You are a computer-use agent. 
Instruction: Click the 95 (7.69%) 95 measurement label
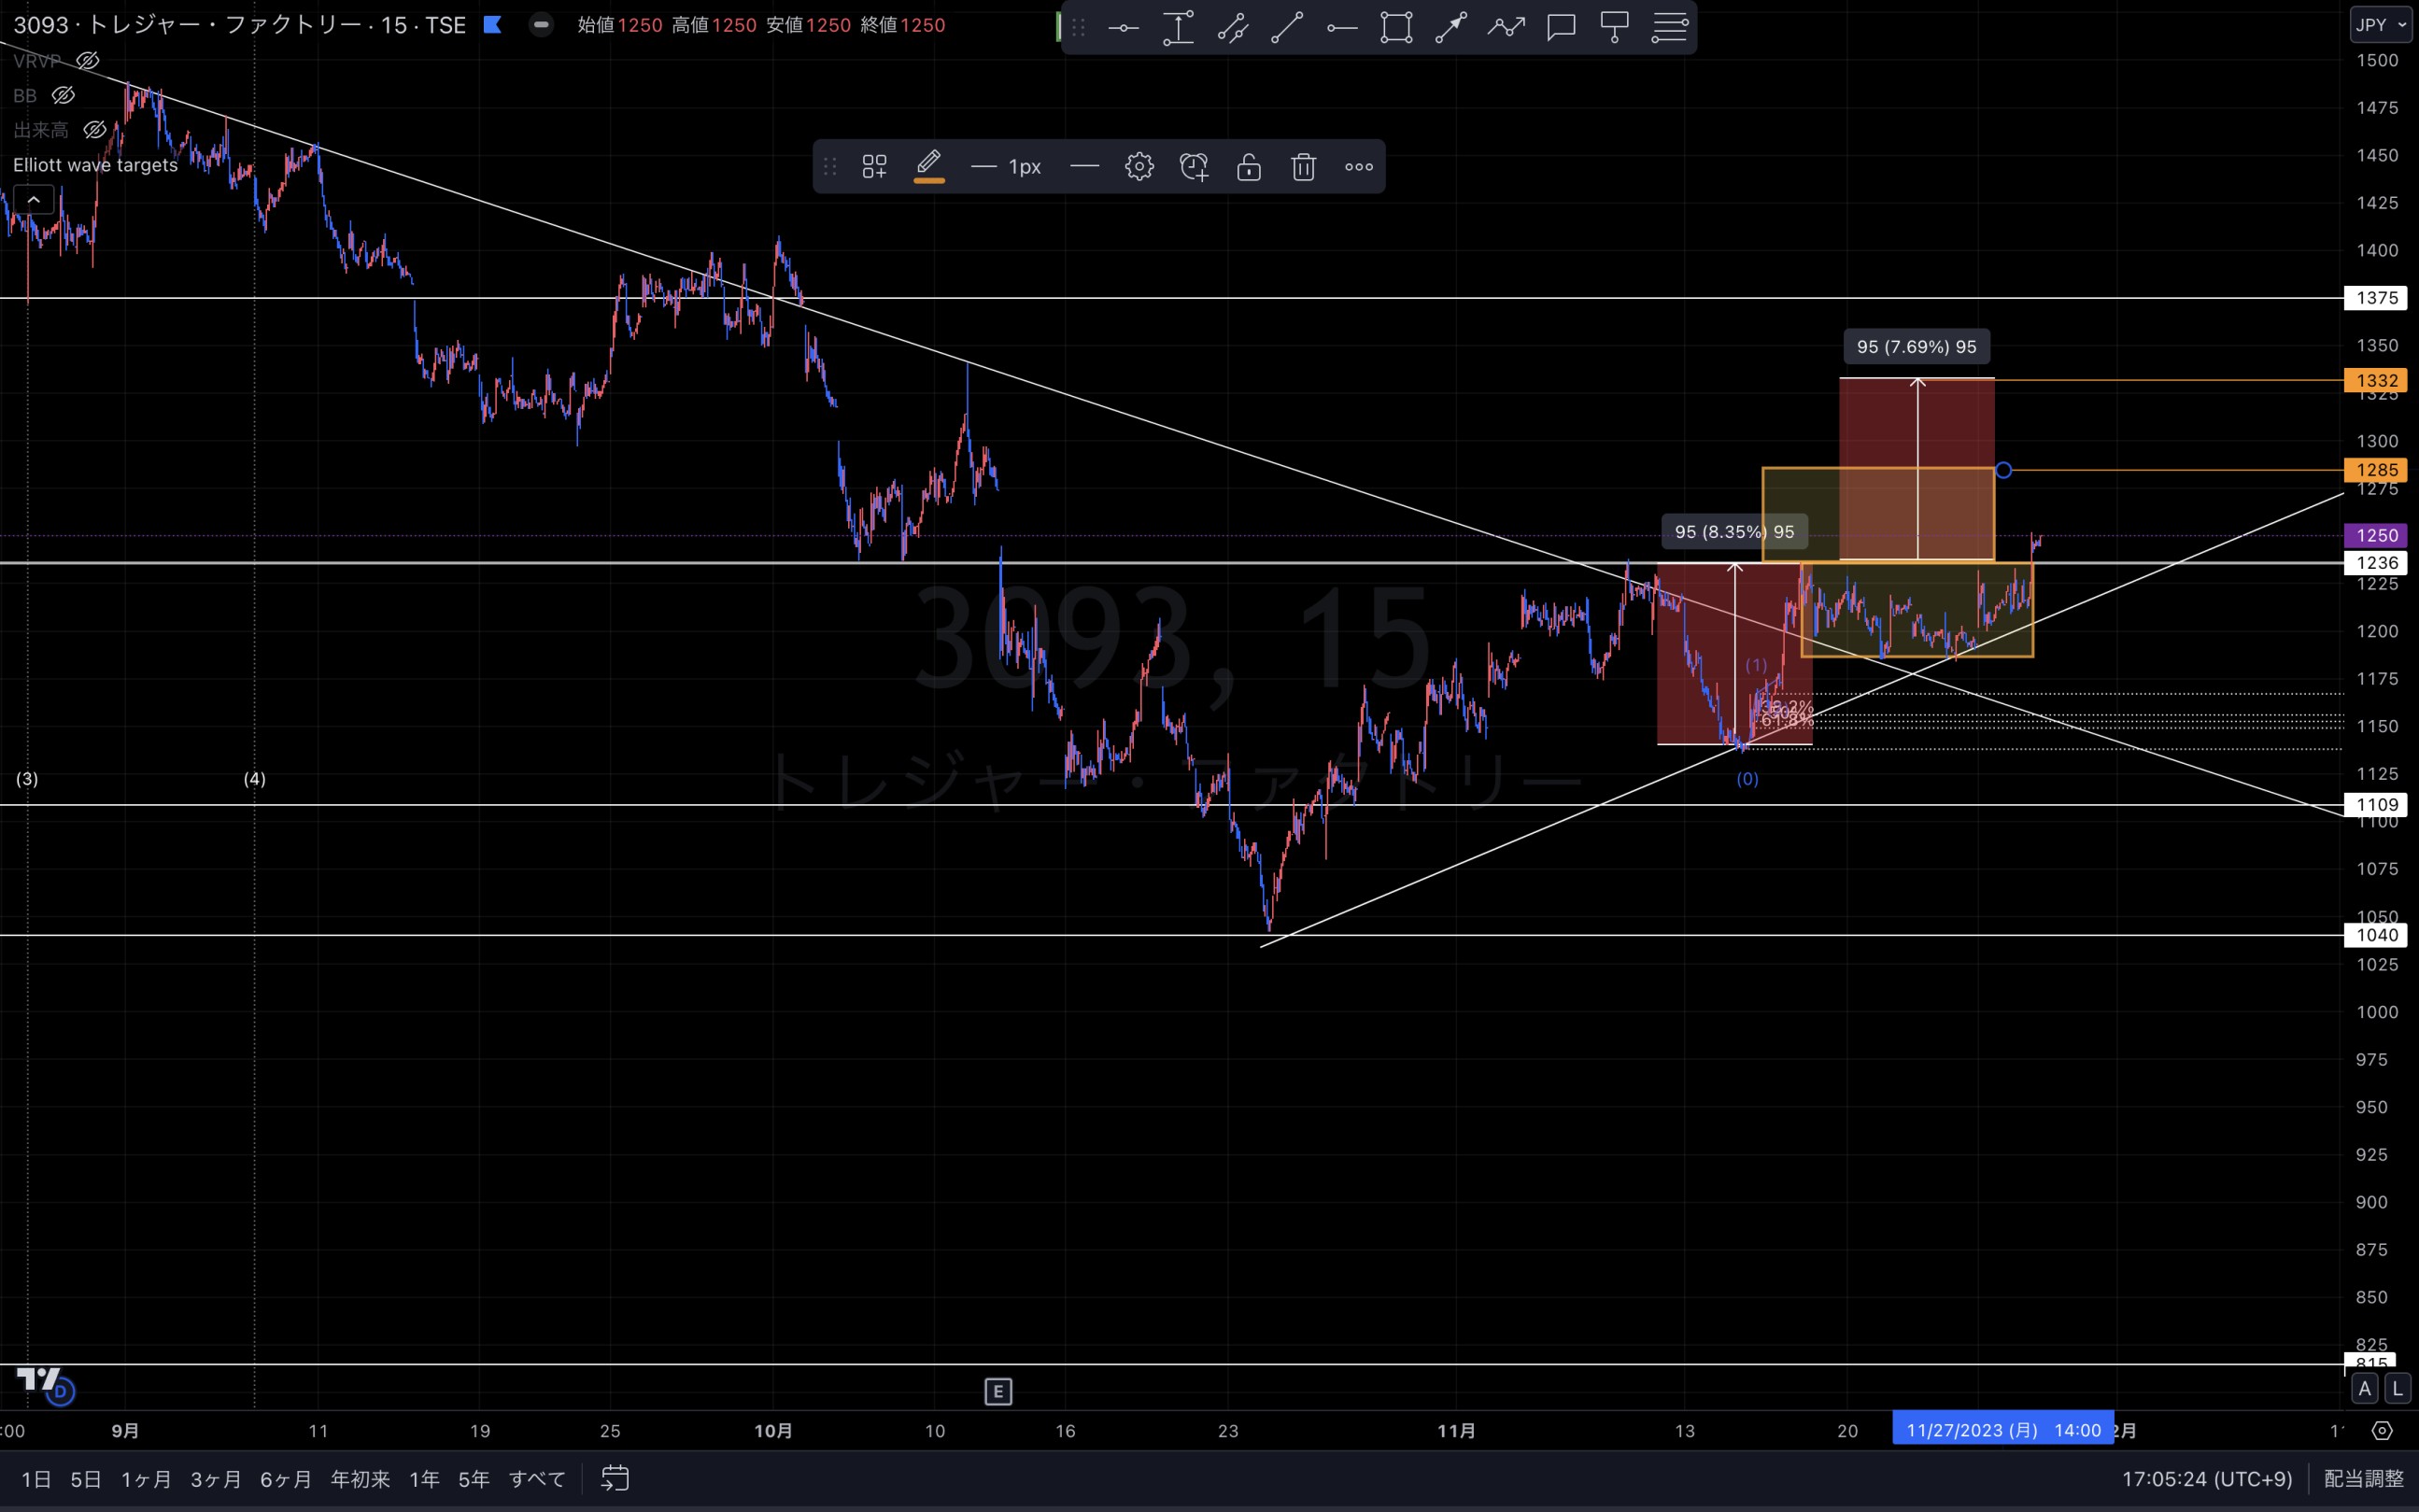[1916, 347]
